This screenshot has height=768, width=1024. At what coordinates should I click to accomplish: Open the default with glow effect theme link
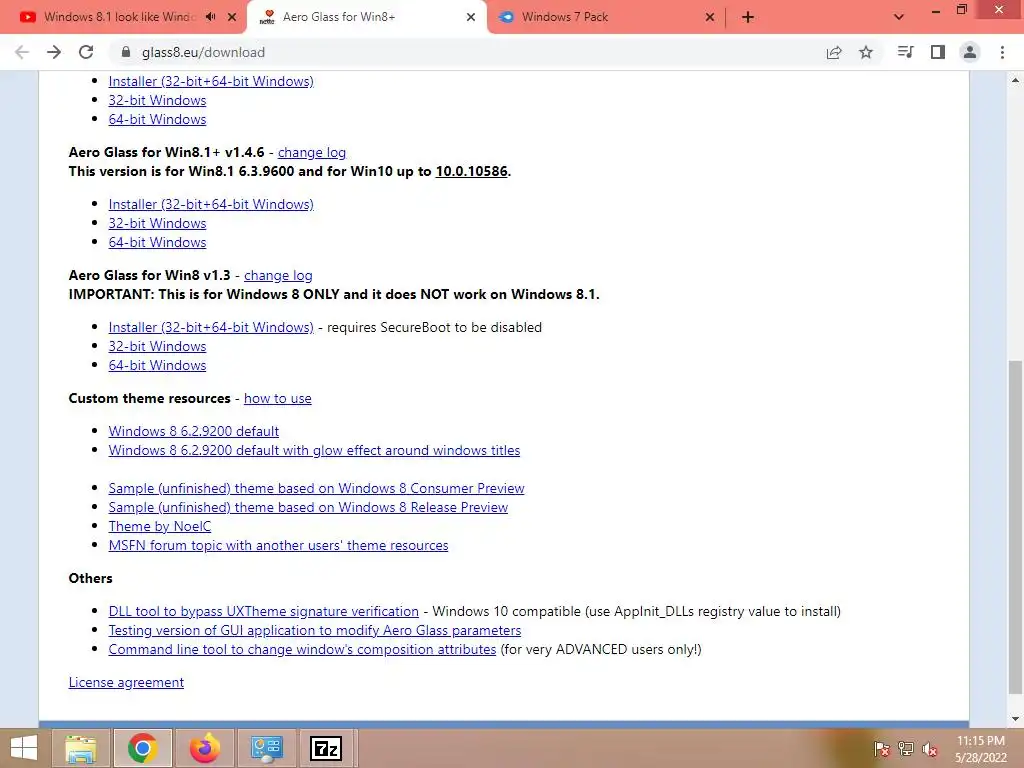tap(314, 450)
